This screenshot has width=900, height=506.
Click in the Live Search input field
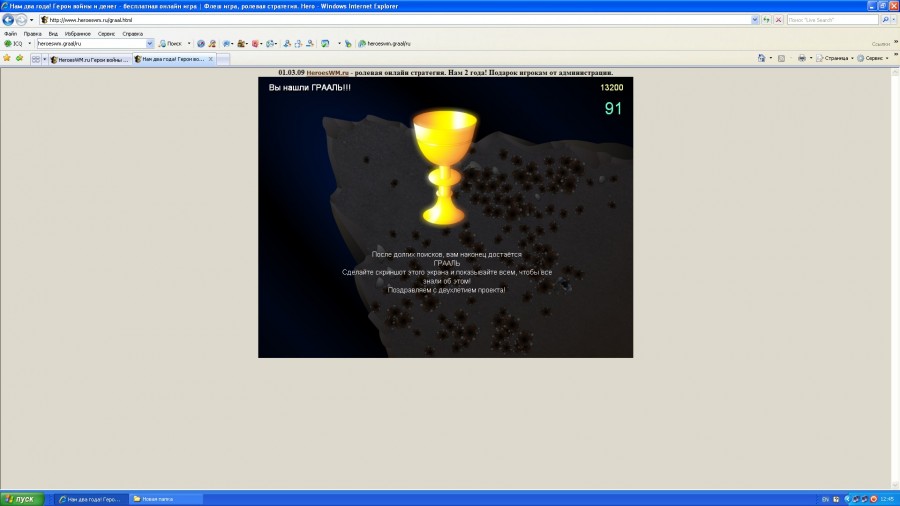pyautogui.click(x=830, y=20)
